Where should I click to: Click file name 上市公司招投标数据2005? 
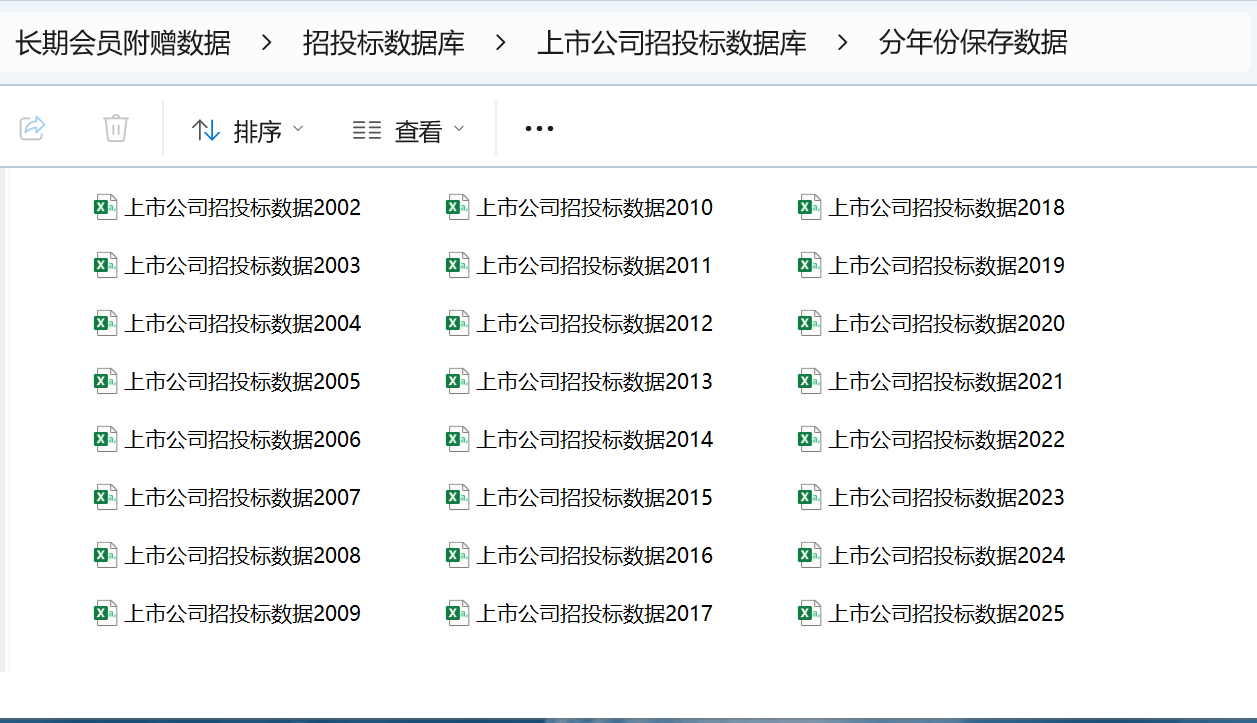click(243, 381)
